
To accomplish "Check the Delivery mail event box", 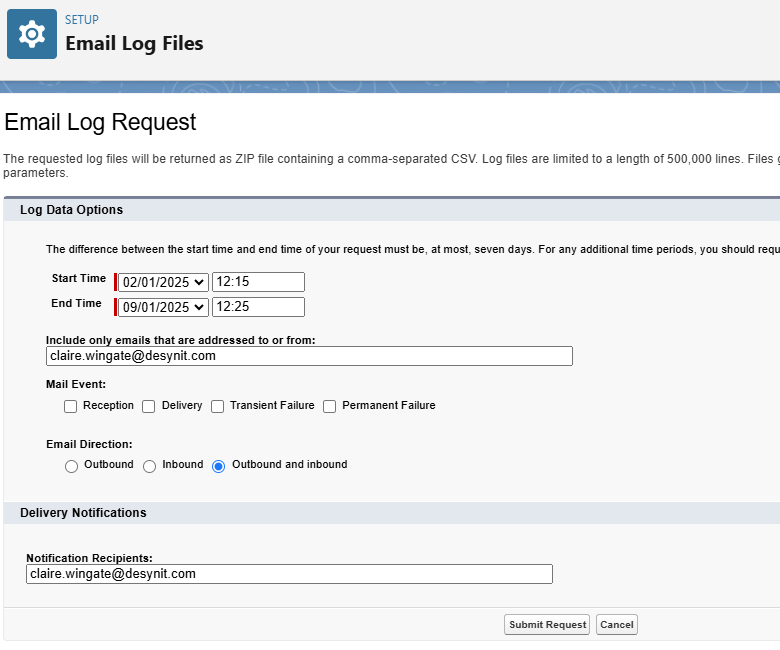I will pos(149,407).
